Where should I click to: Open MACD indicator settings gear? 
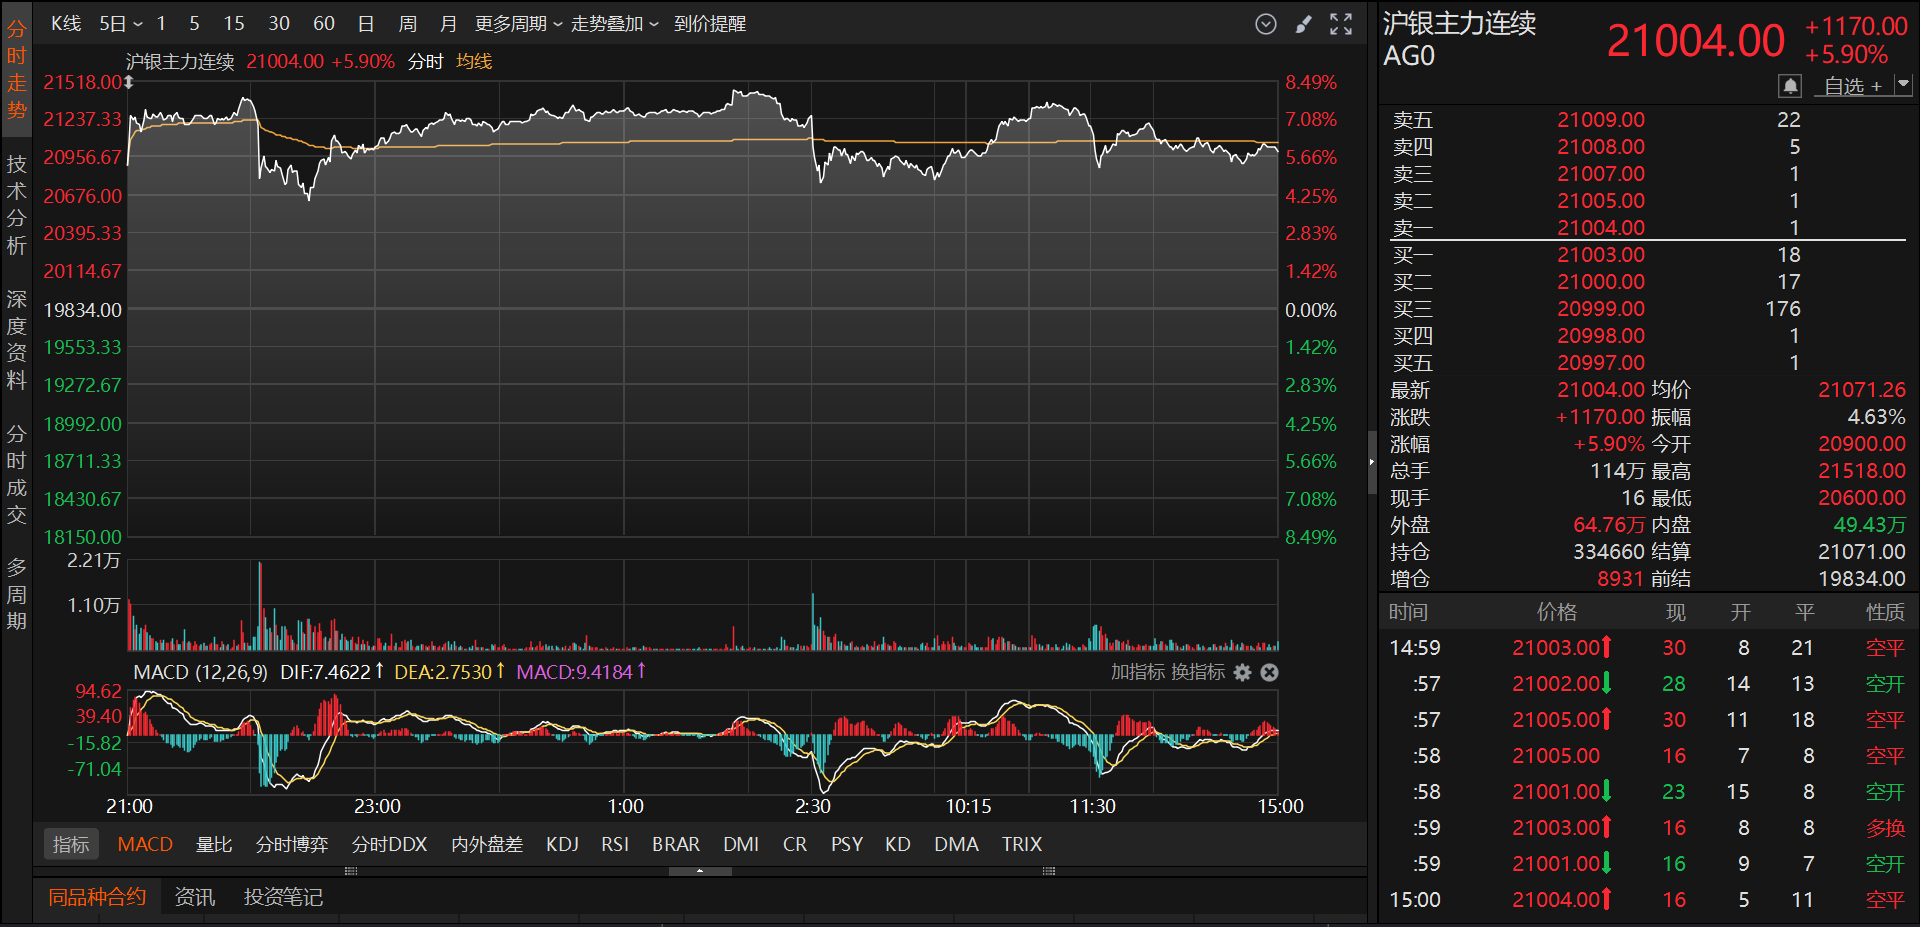[1242, 672]
